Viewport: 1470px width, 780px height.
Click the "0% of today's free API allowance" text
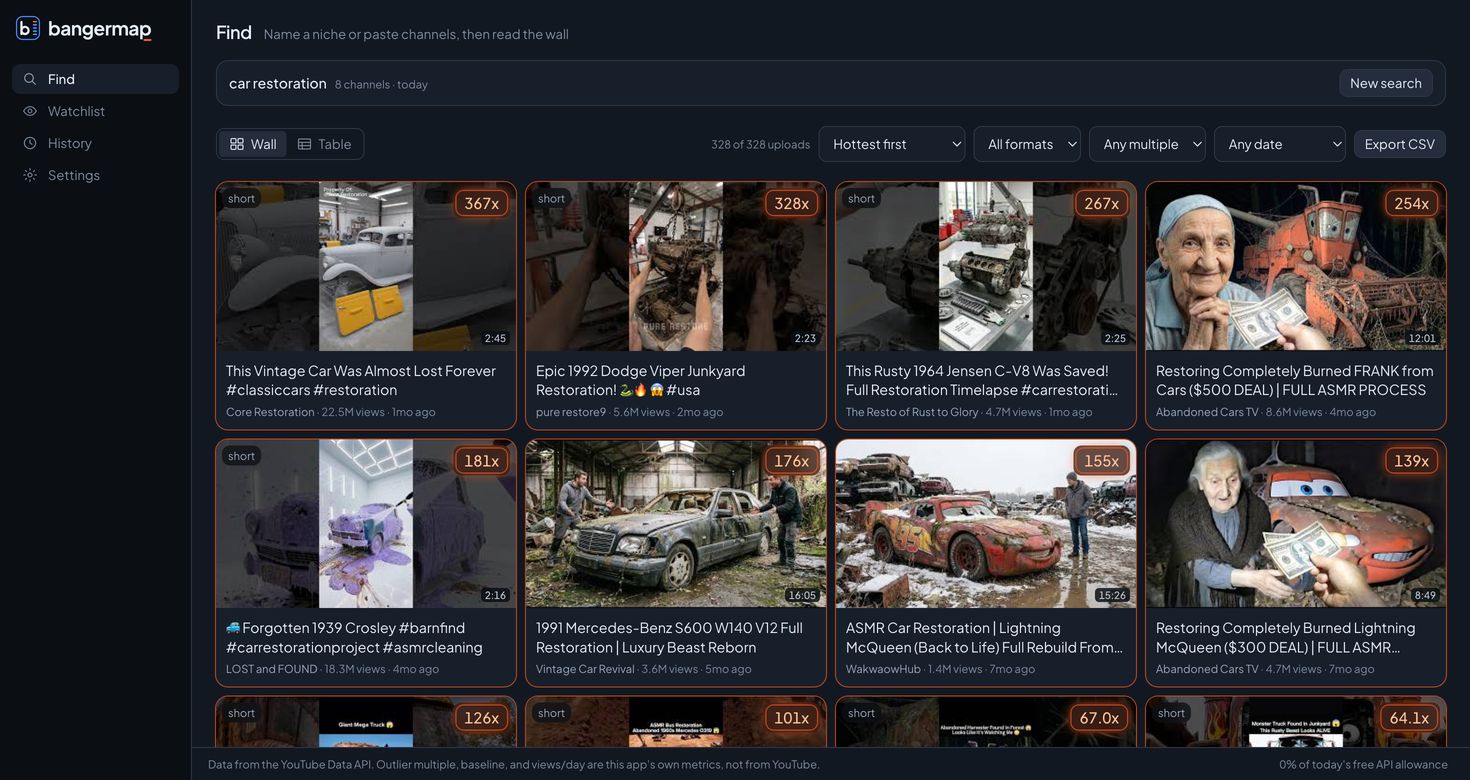pos(1363,764)
